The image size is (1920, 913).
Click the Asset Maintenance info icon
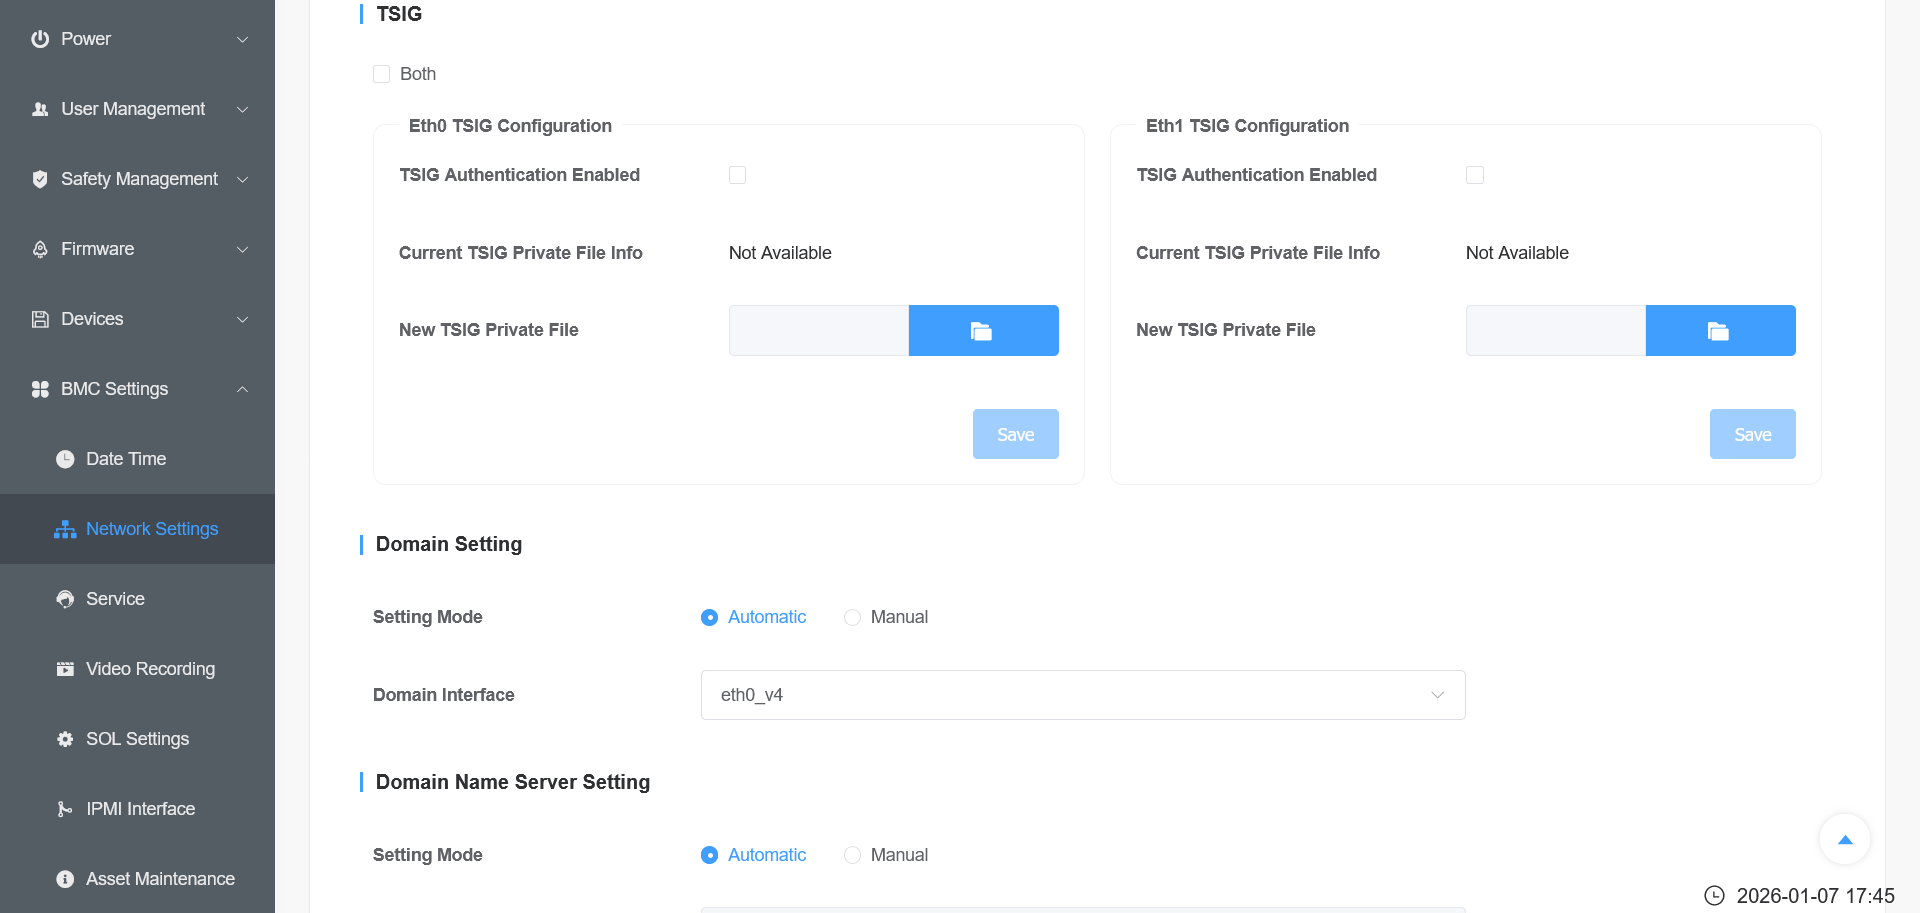[65, 879]
